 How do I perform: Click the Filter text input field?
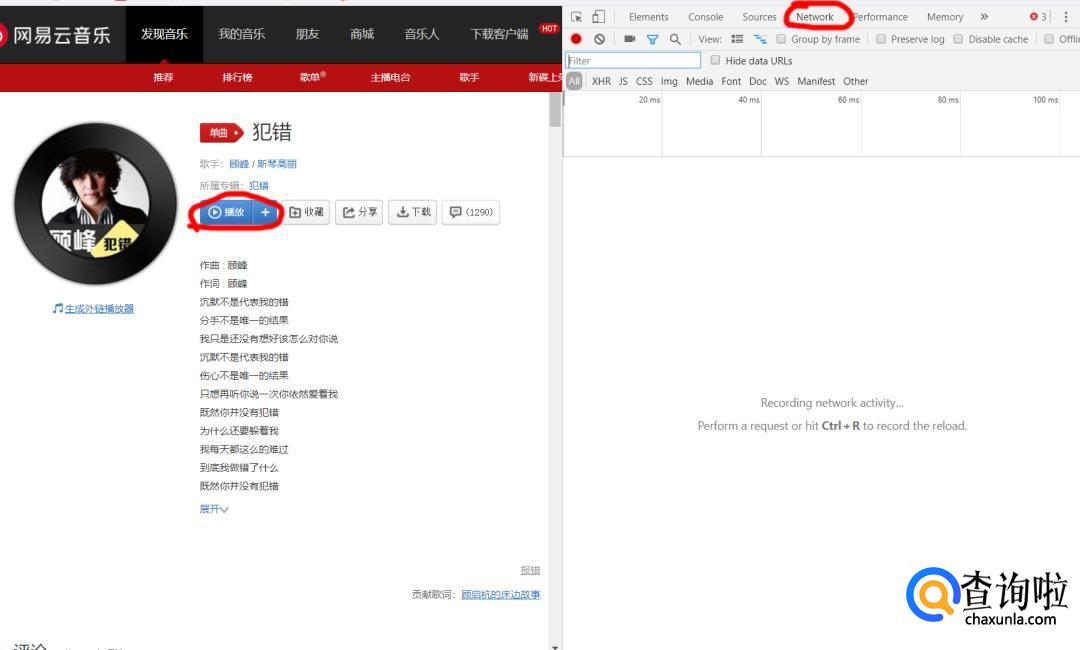tap(633, 61)
